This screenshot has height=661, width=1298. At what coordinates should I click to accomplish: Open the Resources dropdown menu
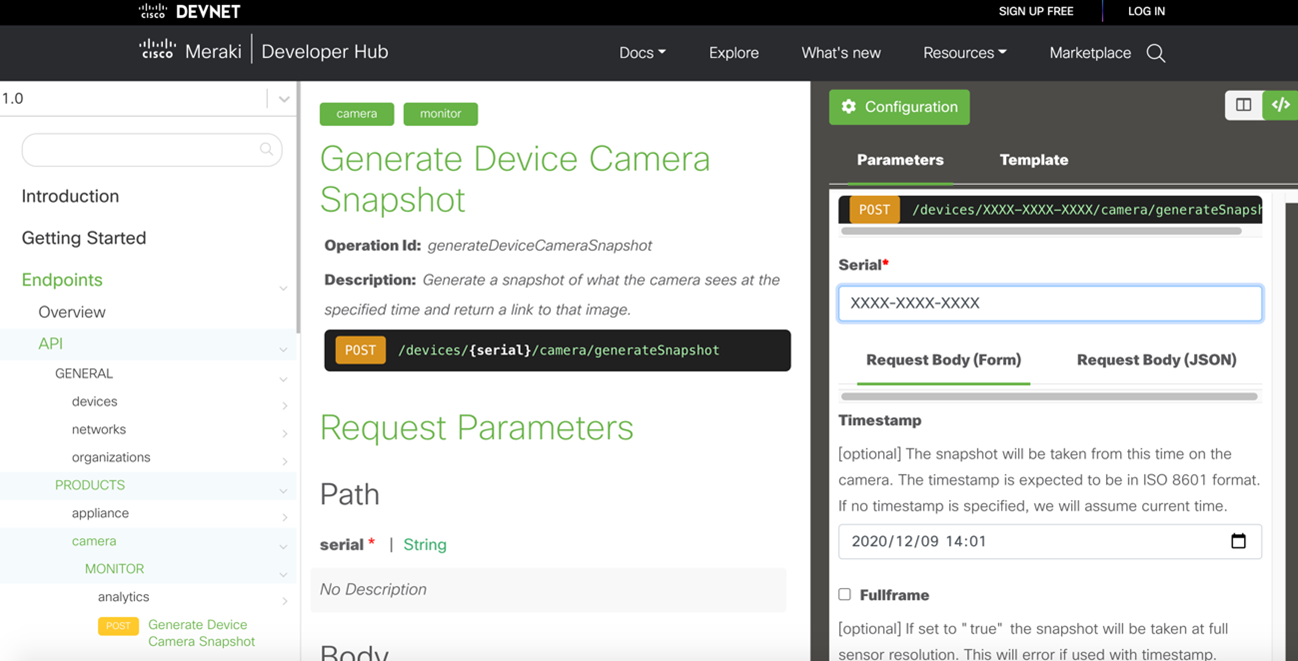coord(964,53)
